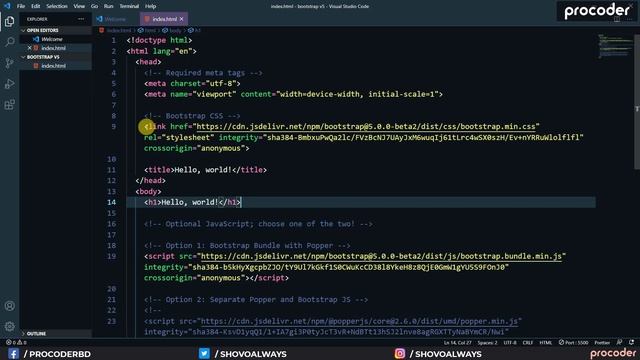Open the Manage gear icon
Screen dimensions: 640x360
[x=9, y=326]
